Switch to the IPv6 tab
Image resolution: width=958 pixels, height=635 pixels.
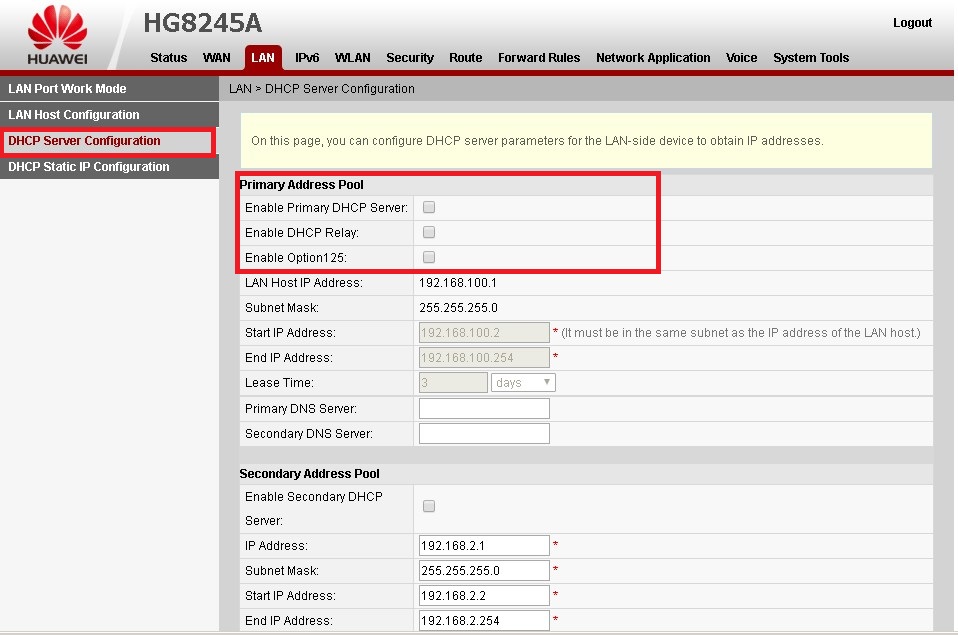[307, 57]
